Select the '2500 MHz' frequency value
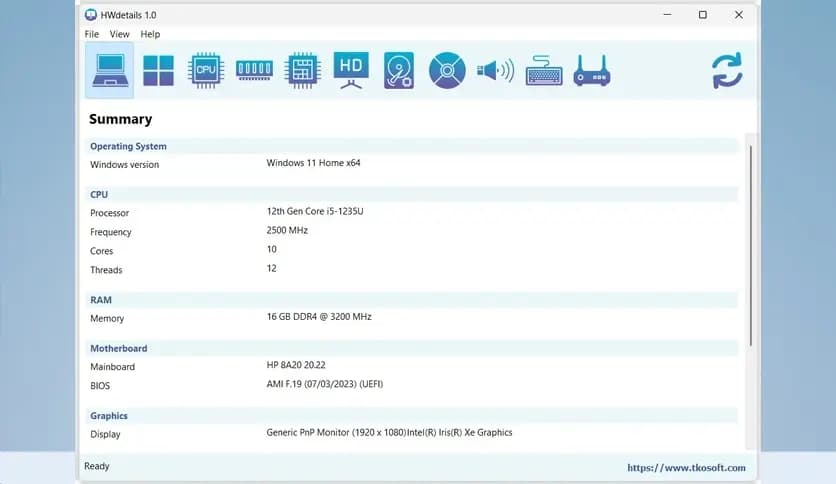The image size is (836, 484). click(287, 230)
